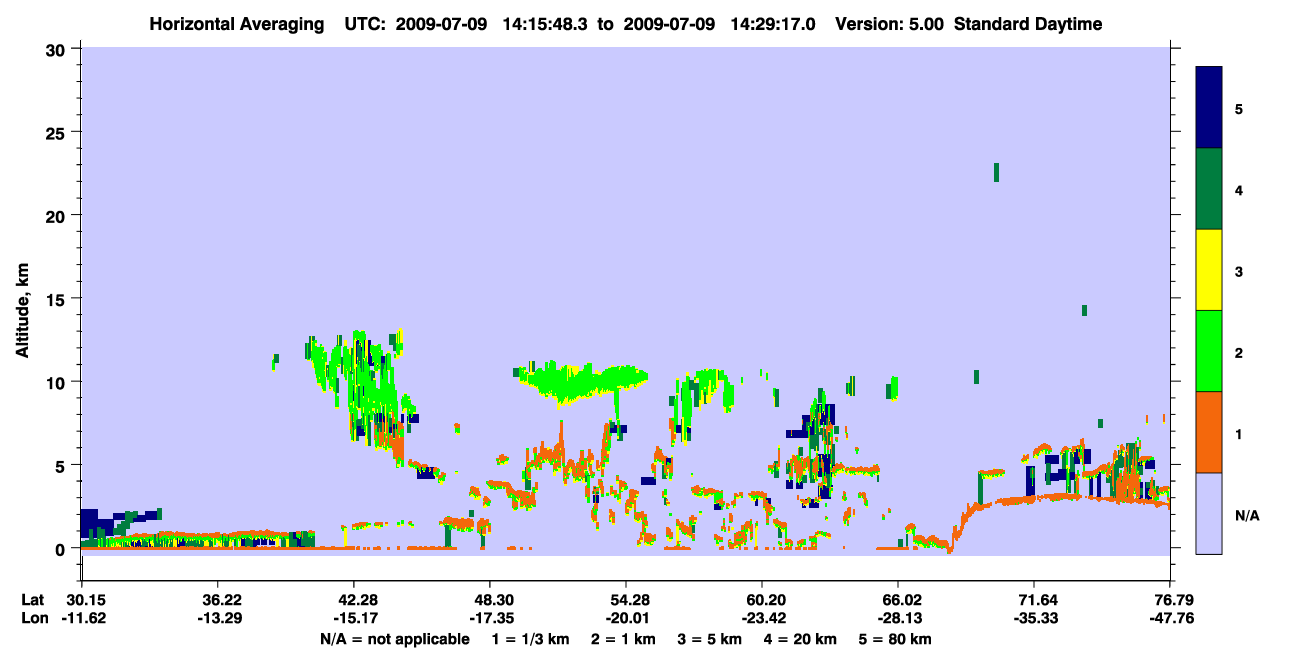Image resolution: width=1300 pixels, height=667 pixels.
Task: Click the flat green cloud layer near latitude 52
Action: tap(585, 381)
